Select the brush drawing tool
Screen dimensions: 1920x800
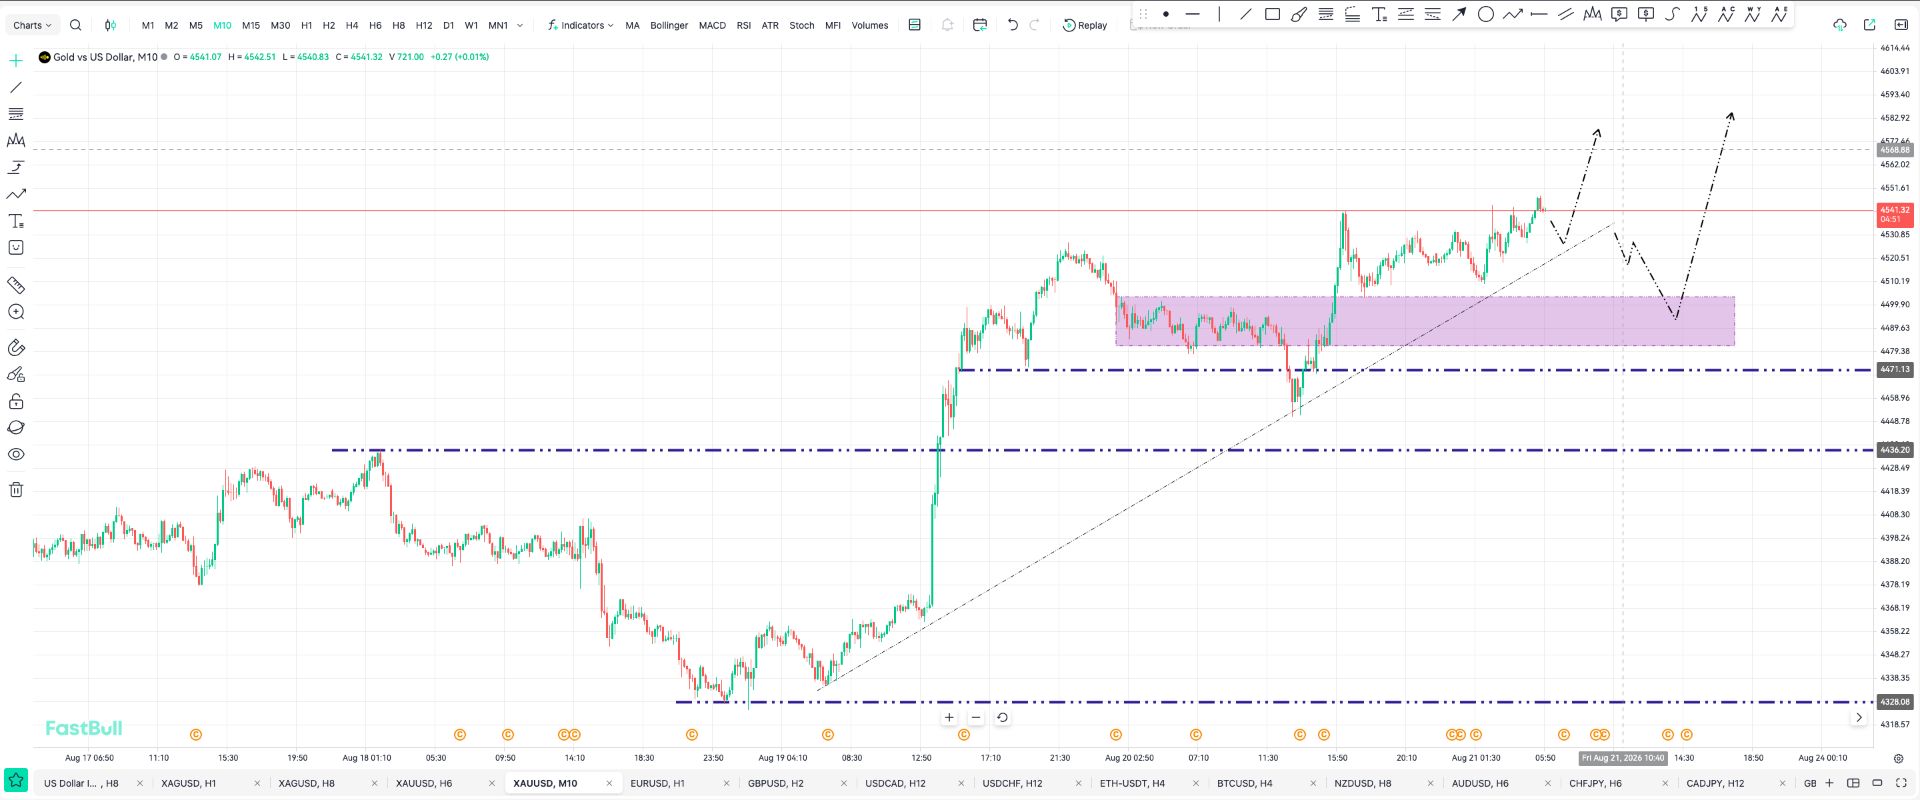click(x=1299, y=14)
